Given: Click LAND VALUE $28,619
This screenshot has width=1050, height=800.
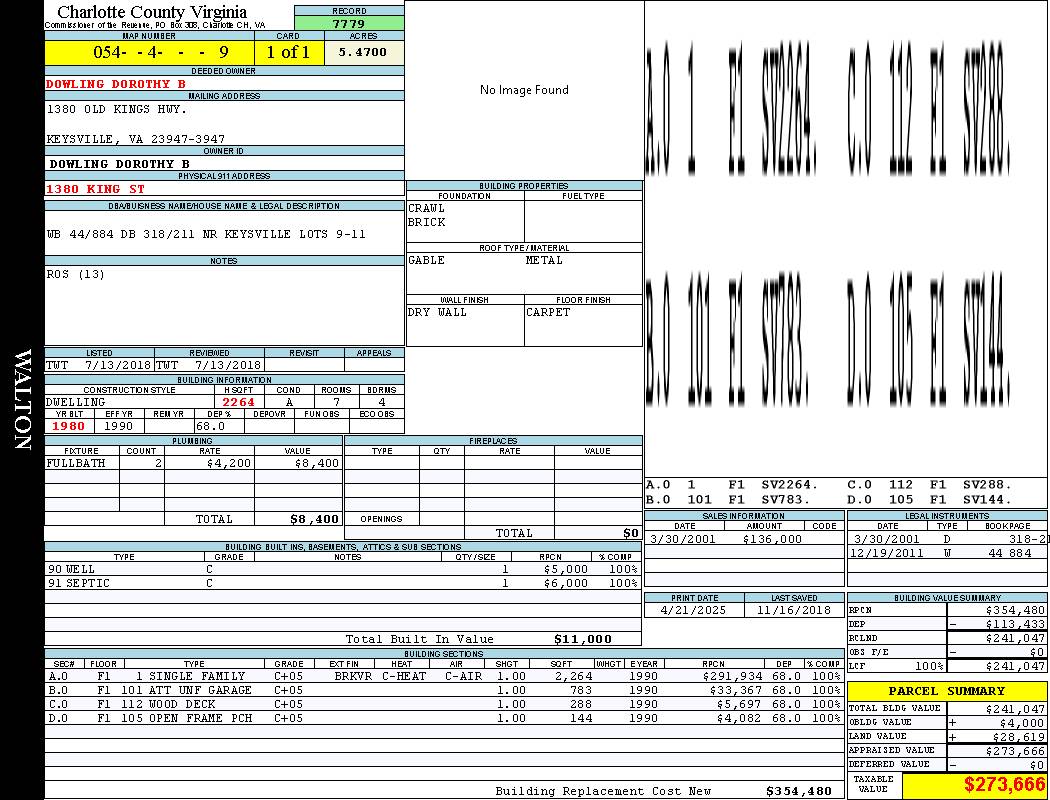Looking at the screenshot, I should click(1018, 737).
